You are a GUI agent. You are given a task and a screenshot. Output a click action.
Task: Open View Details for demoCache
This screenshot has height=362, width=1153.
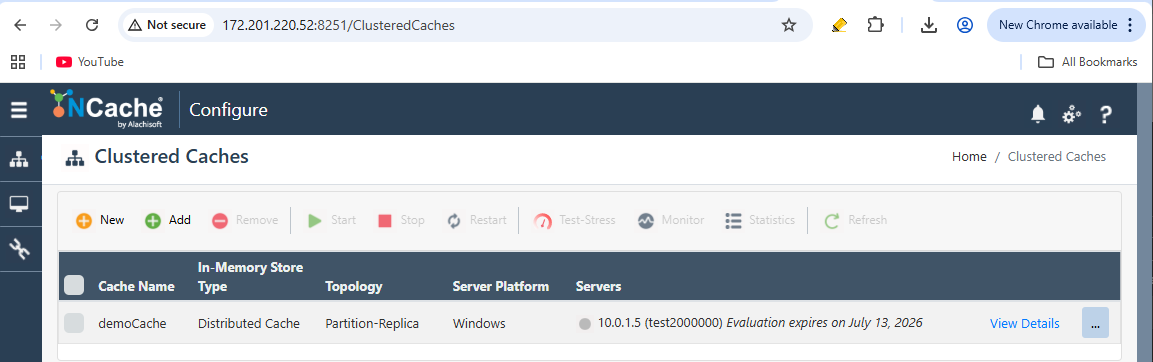tap(1024, 323)
